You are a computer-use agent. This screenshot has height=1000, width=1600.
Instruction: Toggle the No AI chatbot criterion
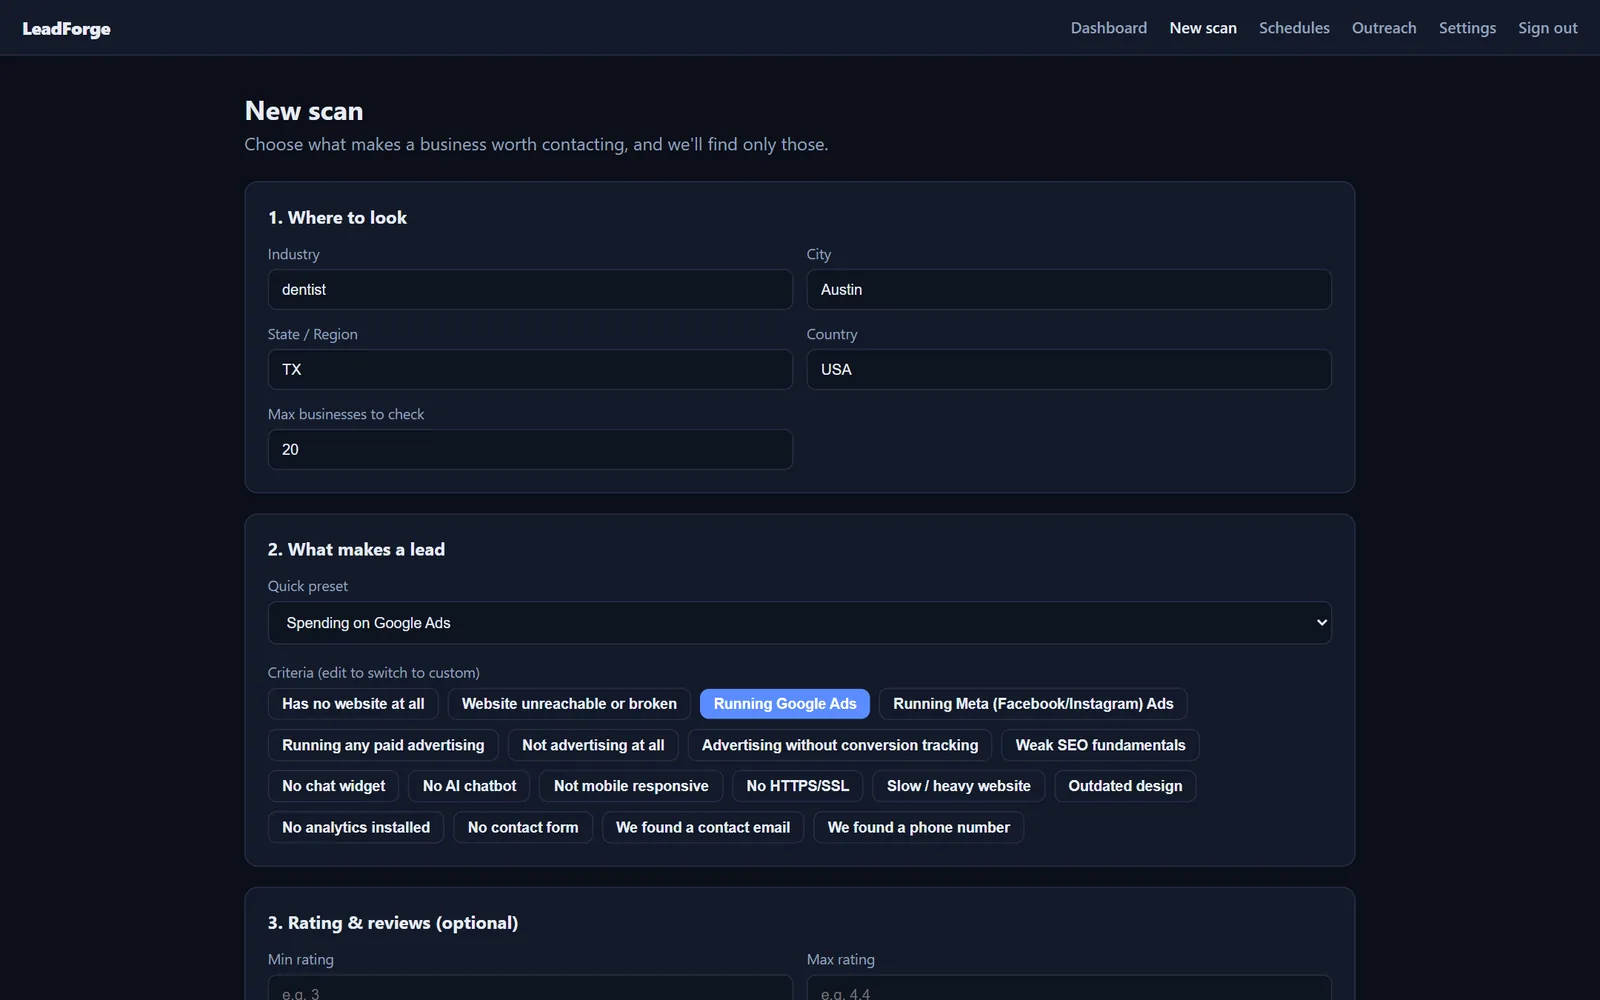[469, 786]
